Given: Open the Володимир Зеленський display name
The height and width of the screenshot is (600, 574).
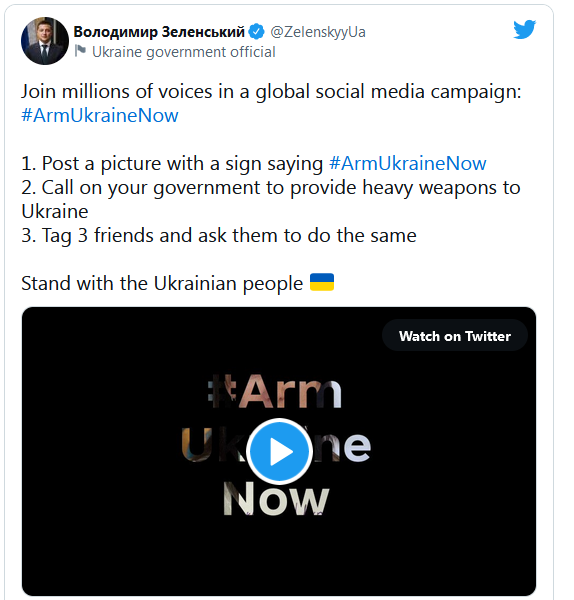Looking at the screenshot, I should tap(159, 32).
